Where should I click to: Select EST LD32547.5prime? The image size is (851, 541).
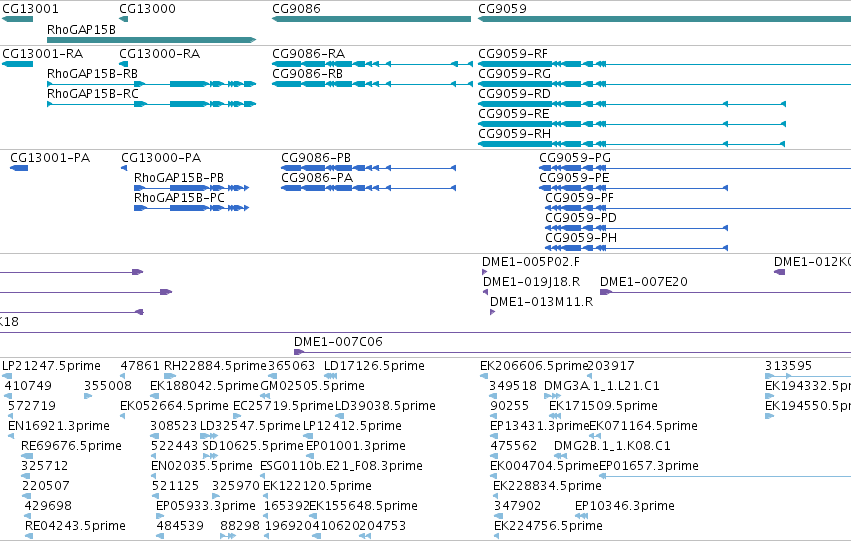[x=250, y=426]
